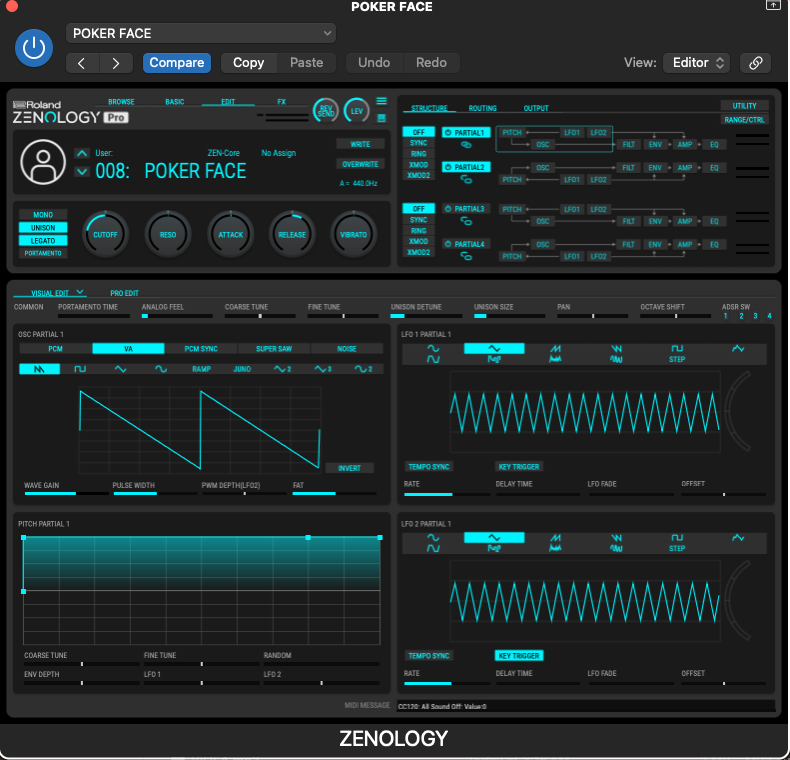This screenshot has width=790, height=760.
Task: Toggle TEMPO SYNC for LFO 1
Action: click(x=429, y=467)
